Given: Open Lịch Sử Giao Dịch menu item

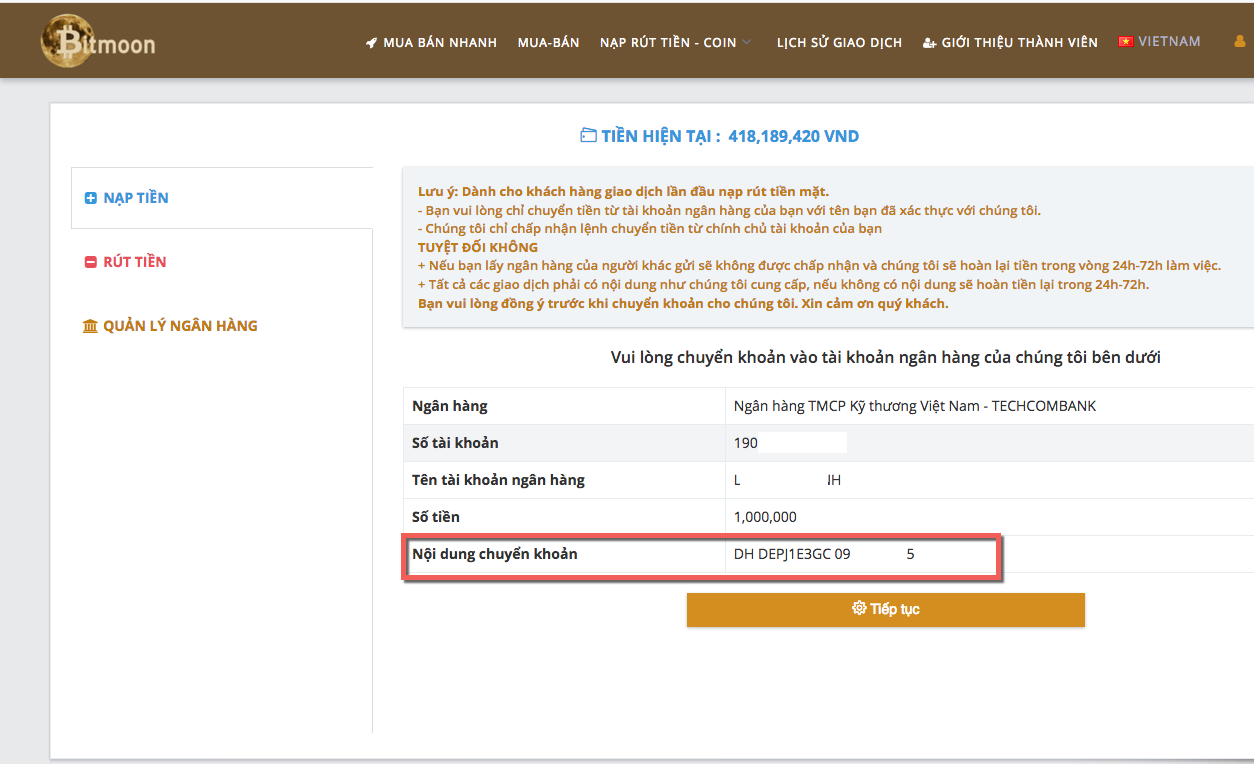Looking at the screenshot, I should point(839,43).
